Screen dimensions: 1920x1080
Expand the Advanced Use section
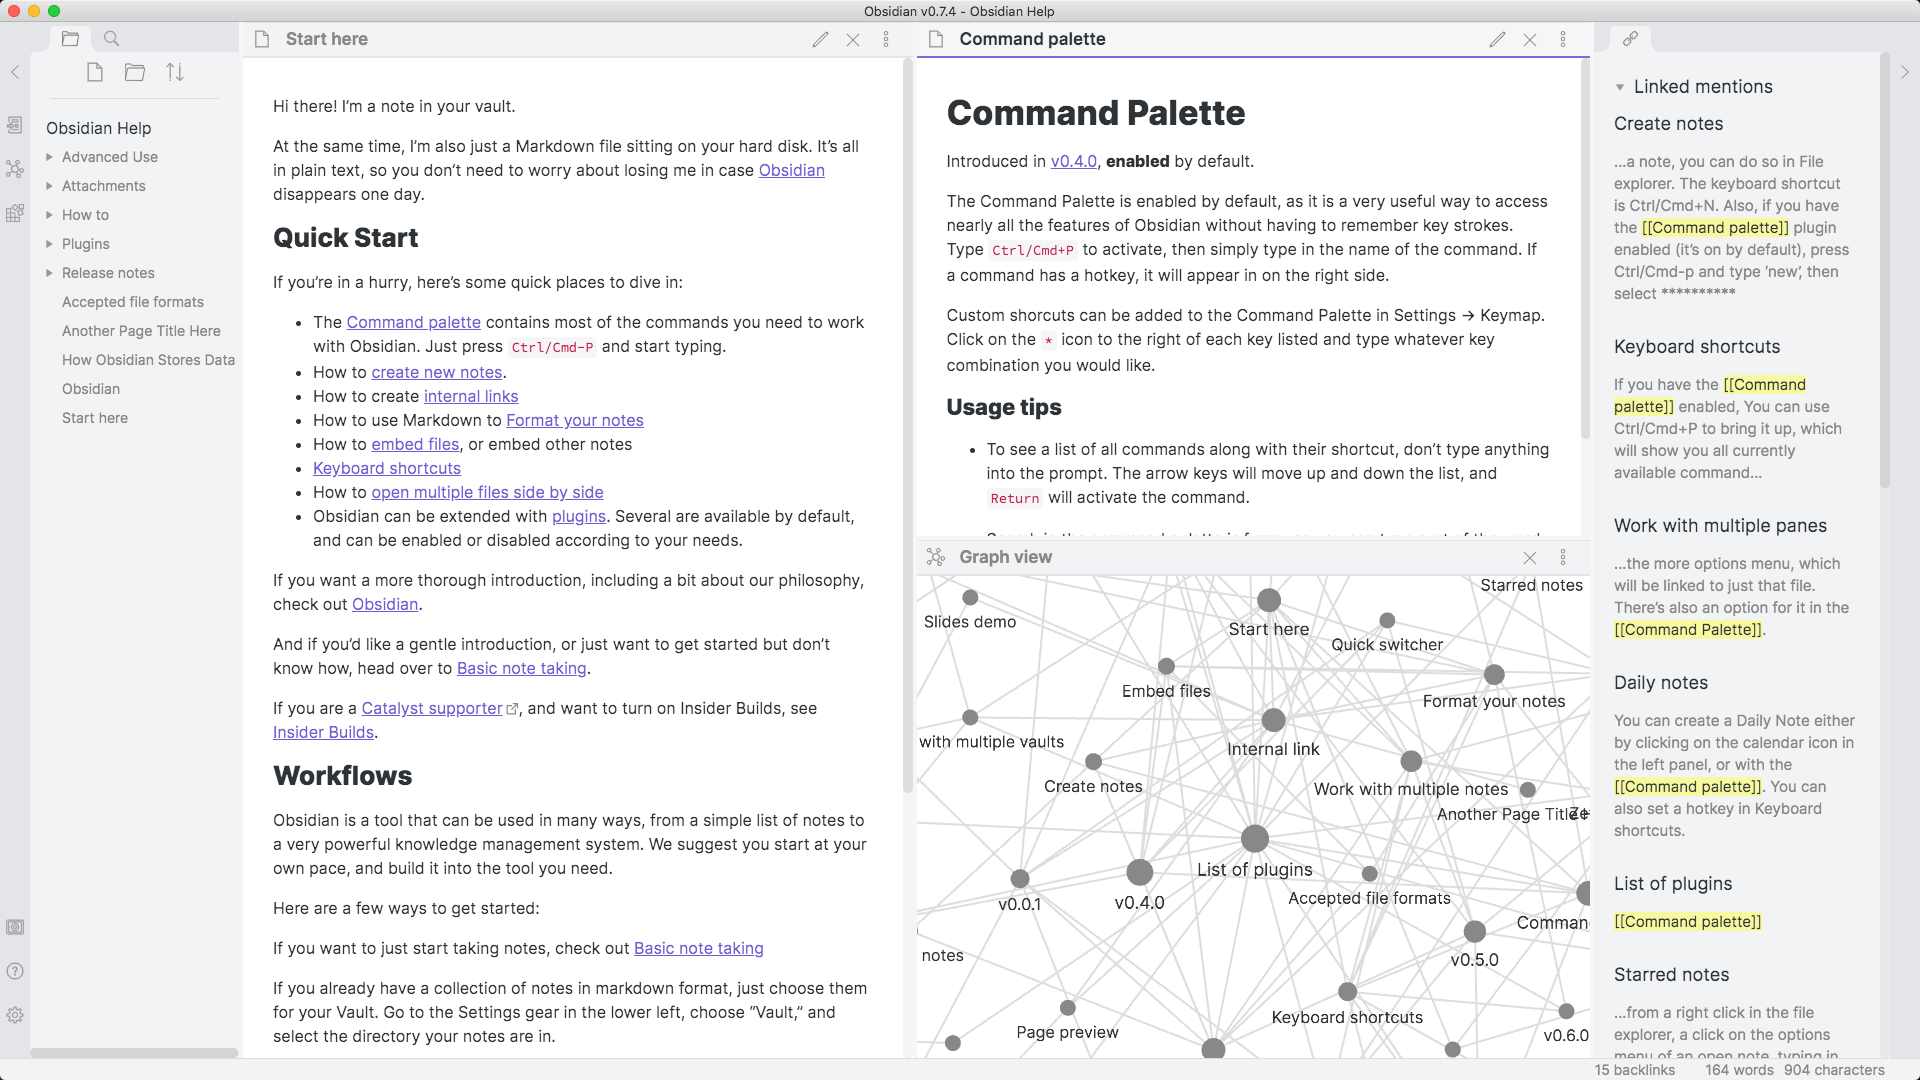[x=49, y=157]
